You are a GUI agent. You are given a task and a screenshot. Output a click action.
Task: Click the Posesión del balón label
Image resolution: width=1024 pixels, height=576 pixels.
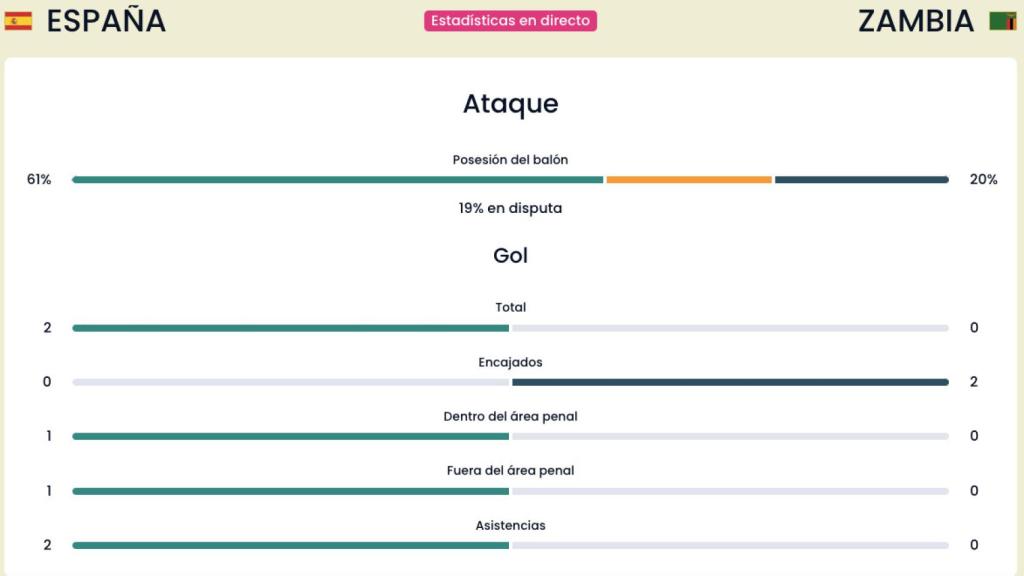pyautogui.click(x=511, y=160)
